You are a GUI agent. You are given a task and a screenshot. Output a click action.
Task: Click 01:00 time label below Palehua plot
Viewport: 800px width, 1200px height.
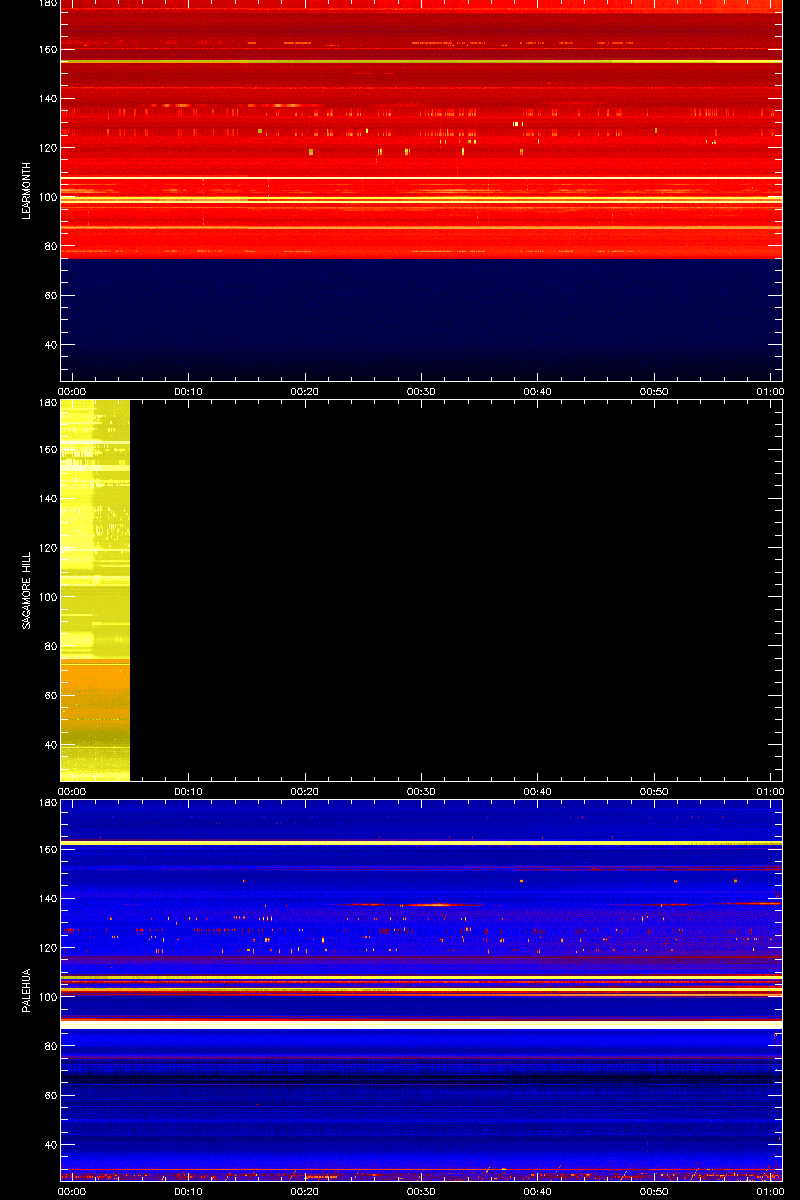click(770, 1191)
